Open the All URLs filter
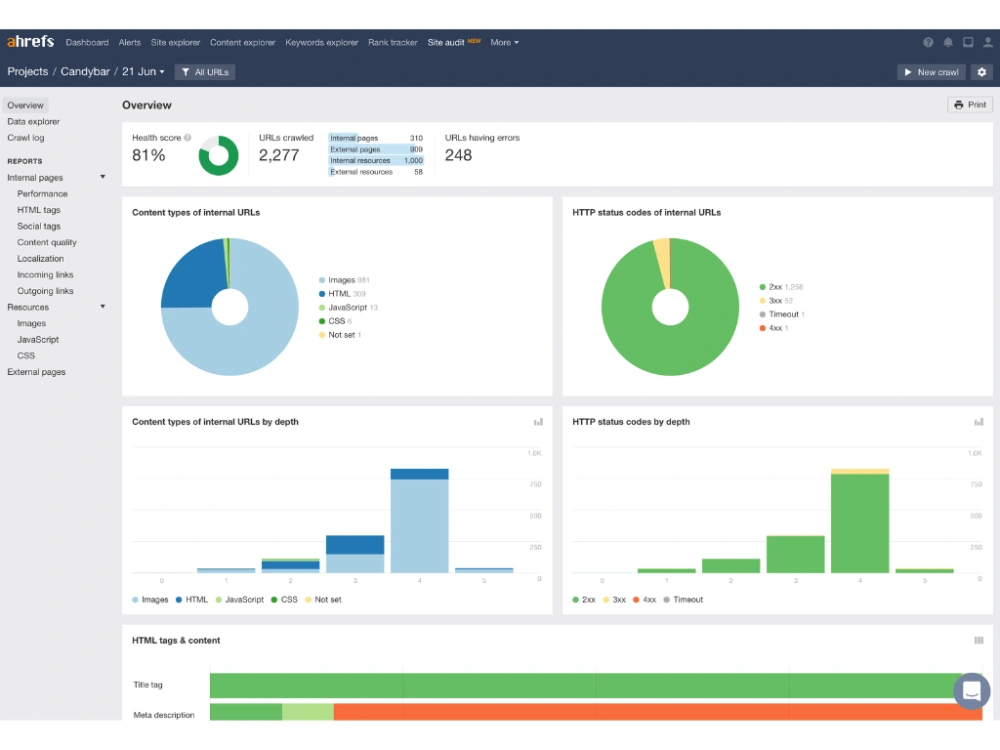The width and height of the screenshot is (1000, 750). (205, 72)
